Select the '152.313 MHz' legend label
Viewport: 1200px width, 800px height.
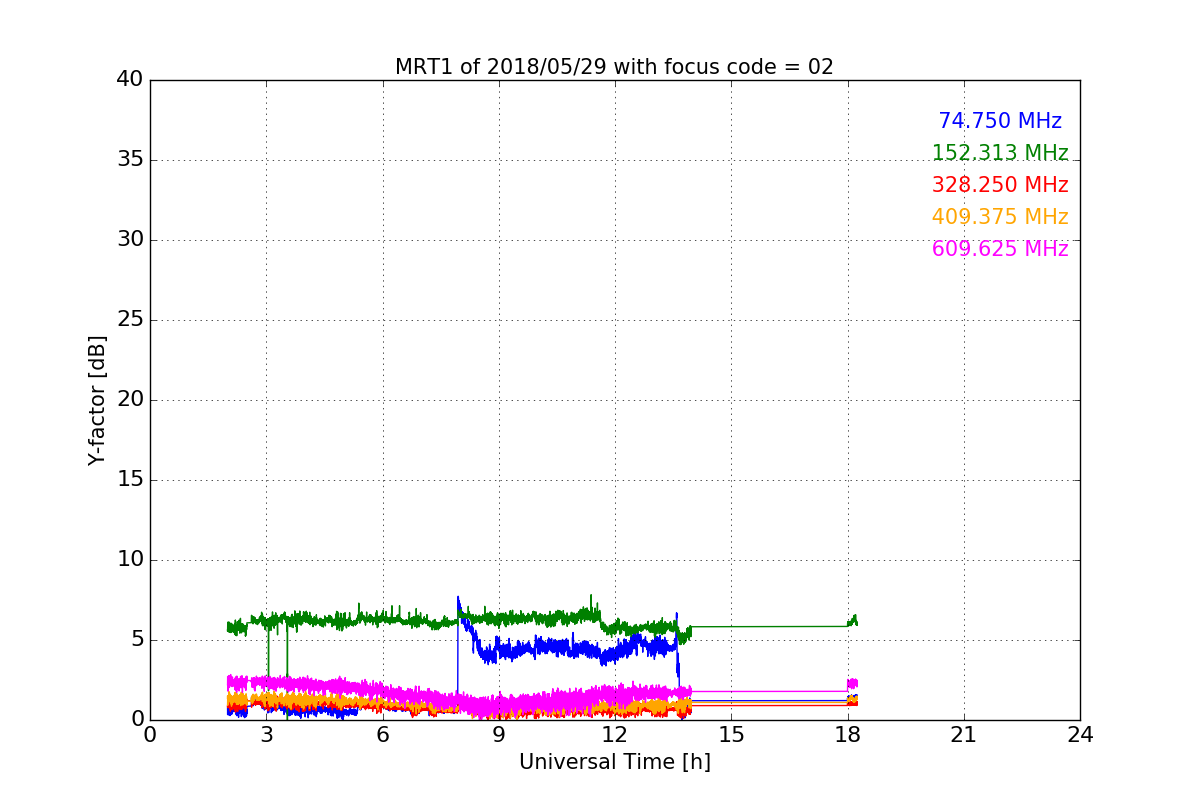pos(1000,153)
